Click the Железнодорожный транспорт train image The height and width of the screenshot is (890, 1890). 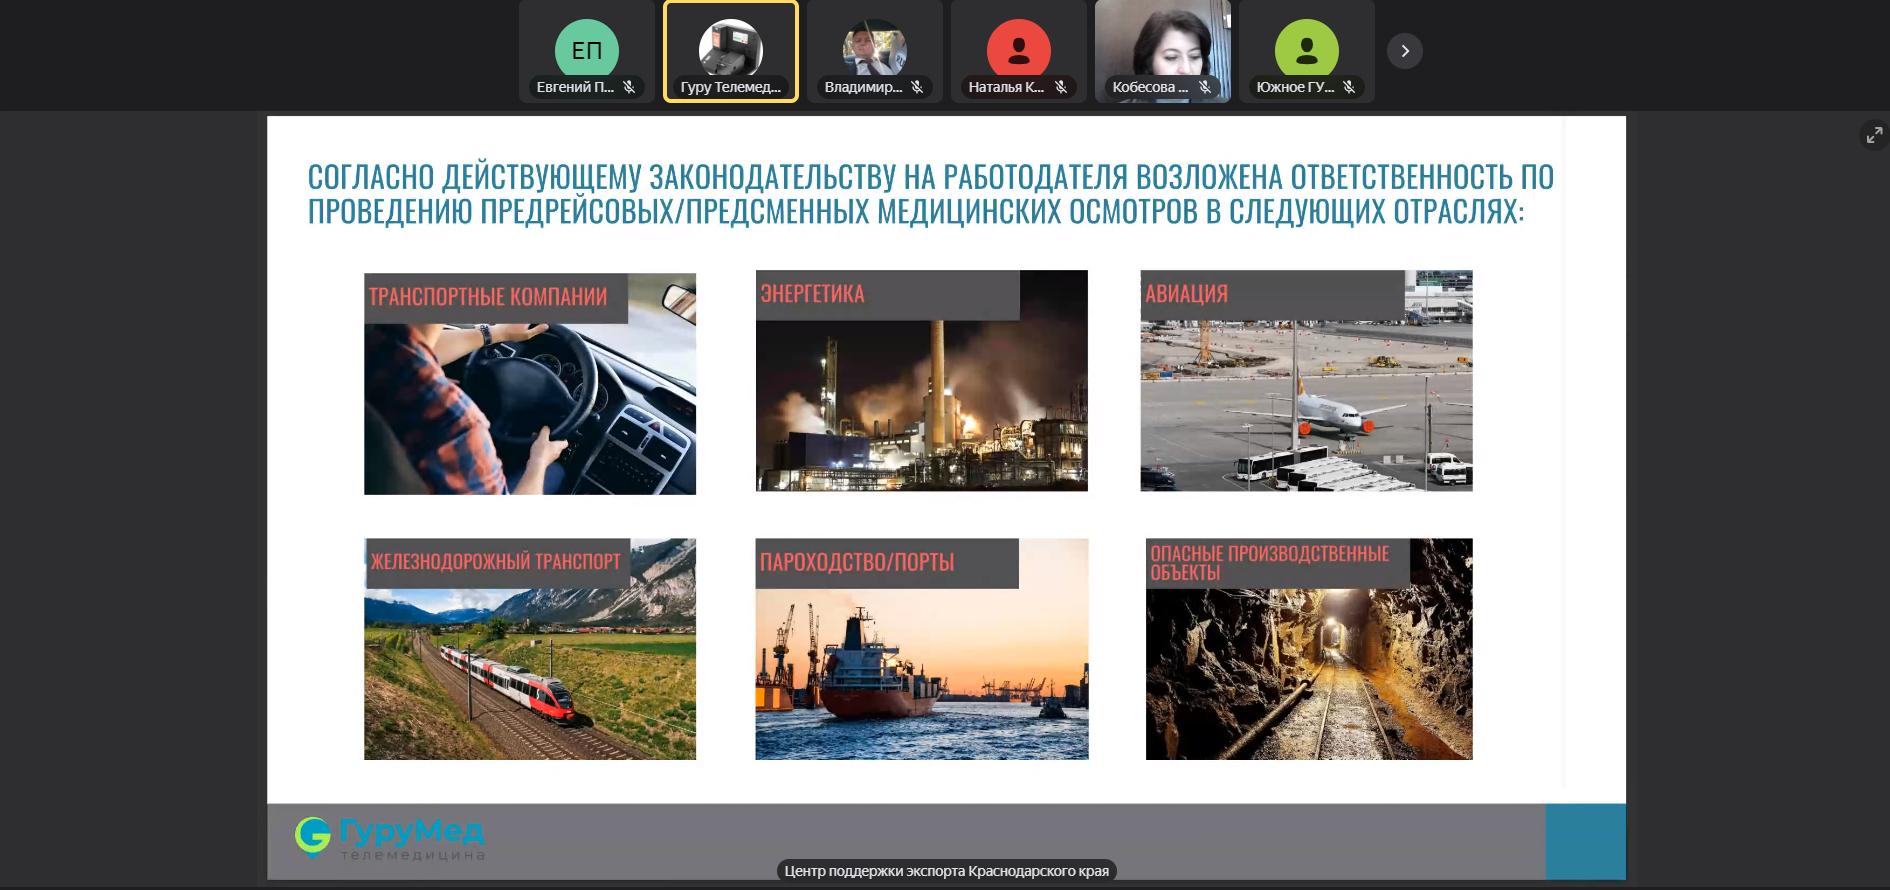(x=529, y=670)
